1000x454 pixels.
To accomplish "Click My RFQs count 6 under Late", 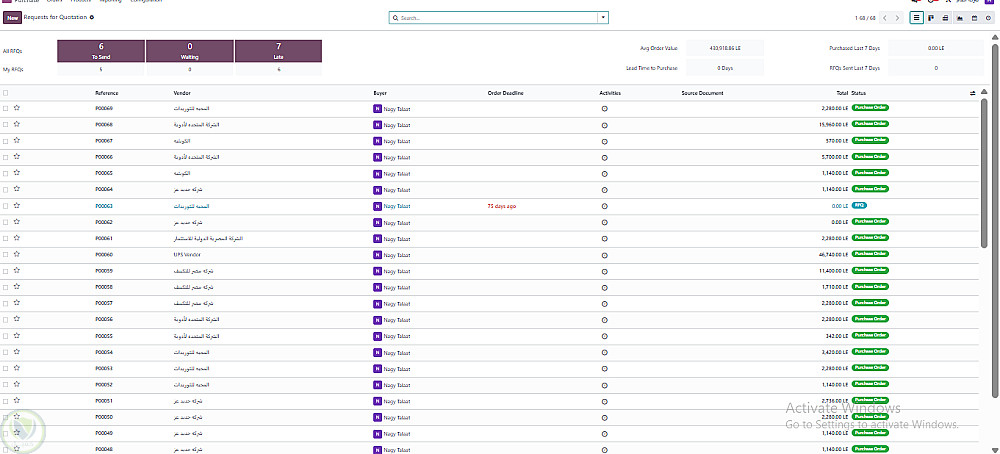I will (279, 69).
